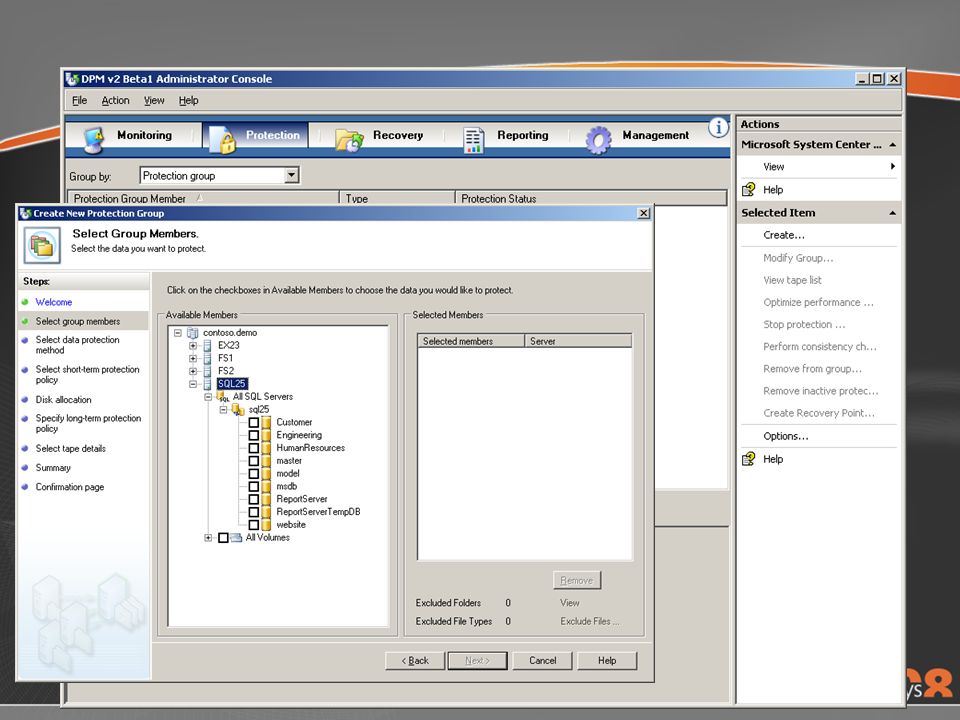Image resolution: width=960 pixels, height=720 pixels.
Task: Click the All SQL Servers icon
Action: coord(223,397)
